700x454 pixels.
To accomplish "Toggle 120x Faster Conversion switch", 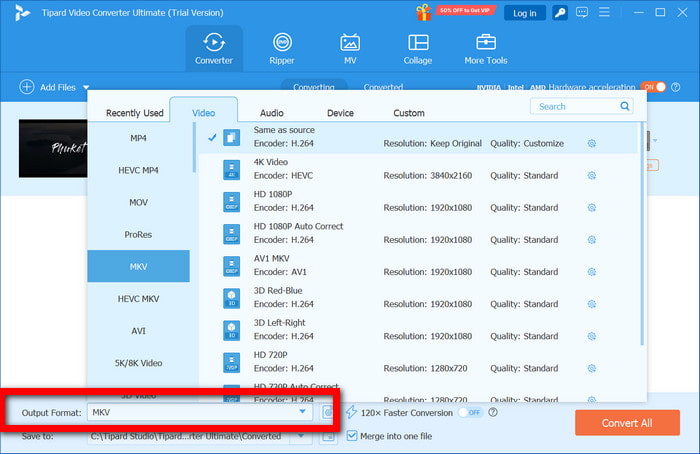I will [470, 412].
